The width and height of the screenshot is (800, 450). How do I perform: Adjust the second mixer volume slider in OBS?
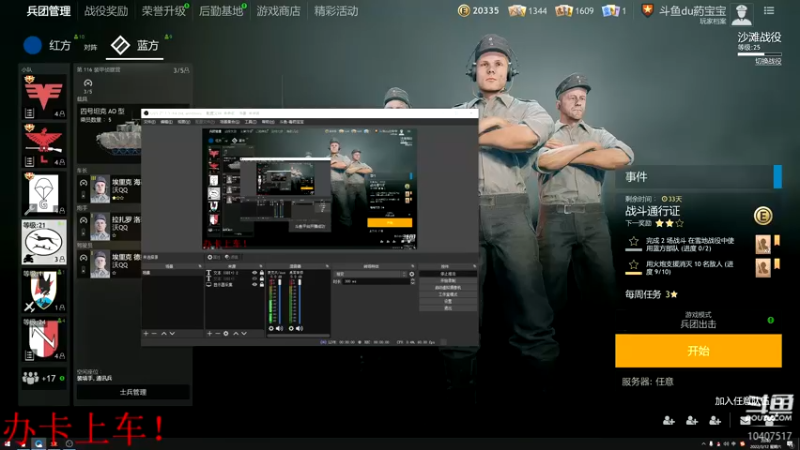point(299,299)
